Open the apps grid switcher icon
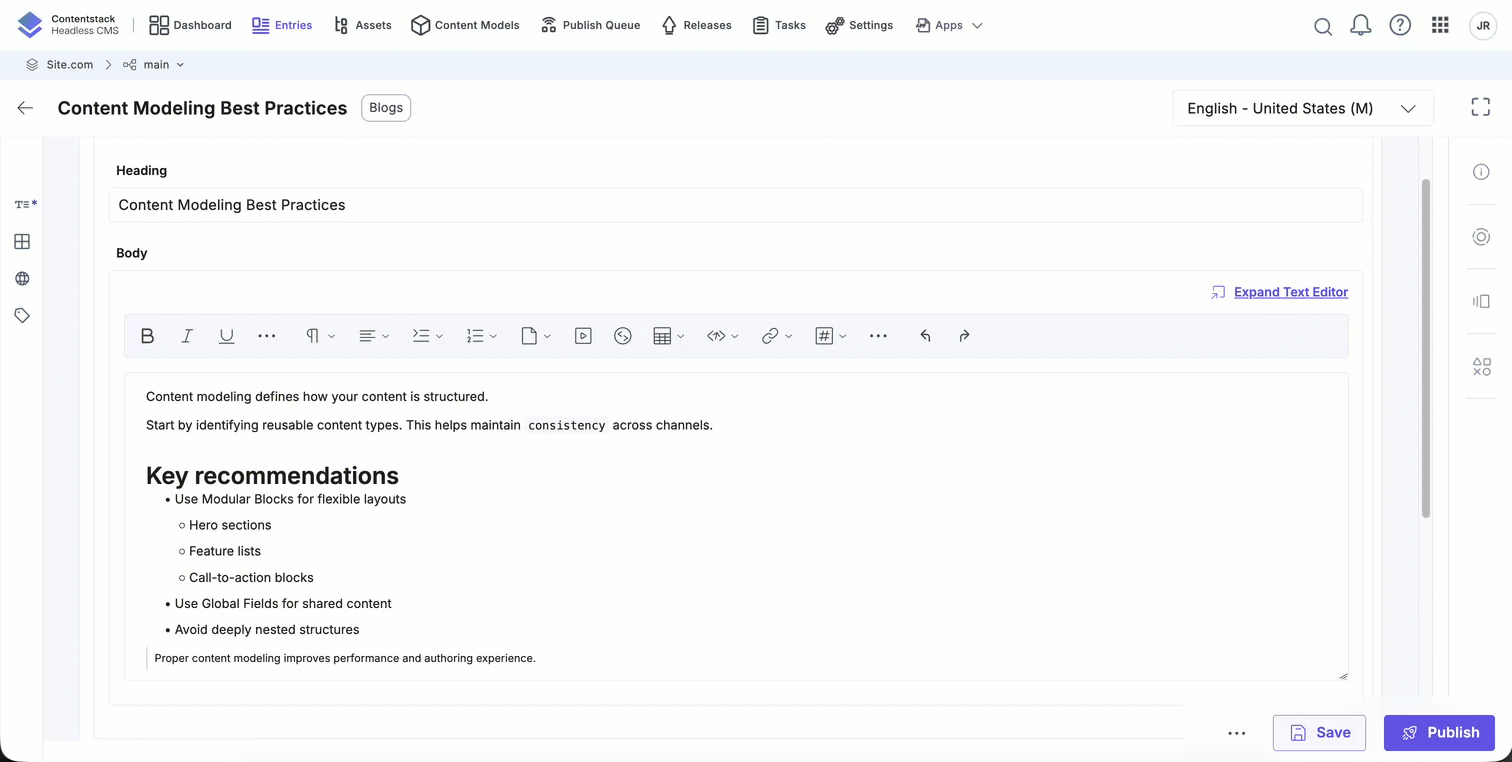Viewport: 1512px width, 762px height. tap(1440, 26)
